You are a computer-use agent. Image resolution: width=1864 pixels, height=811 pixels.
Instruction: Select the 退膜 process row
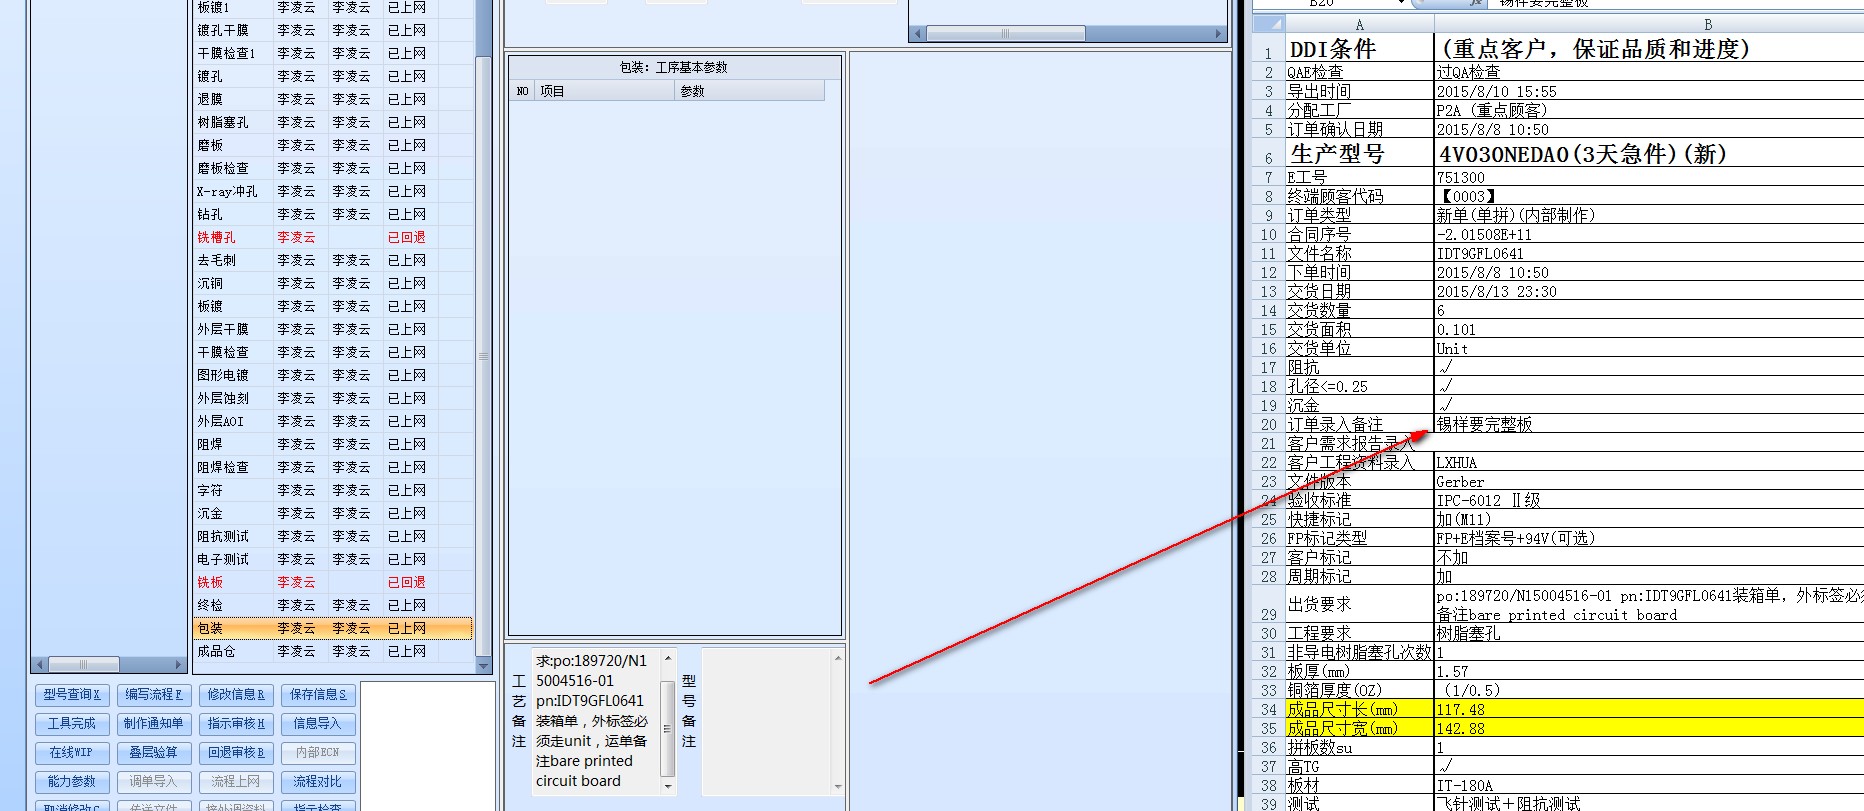(332, 99)
